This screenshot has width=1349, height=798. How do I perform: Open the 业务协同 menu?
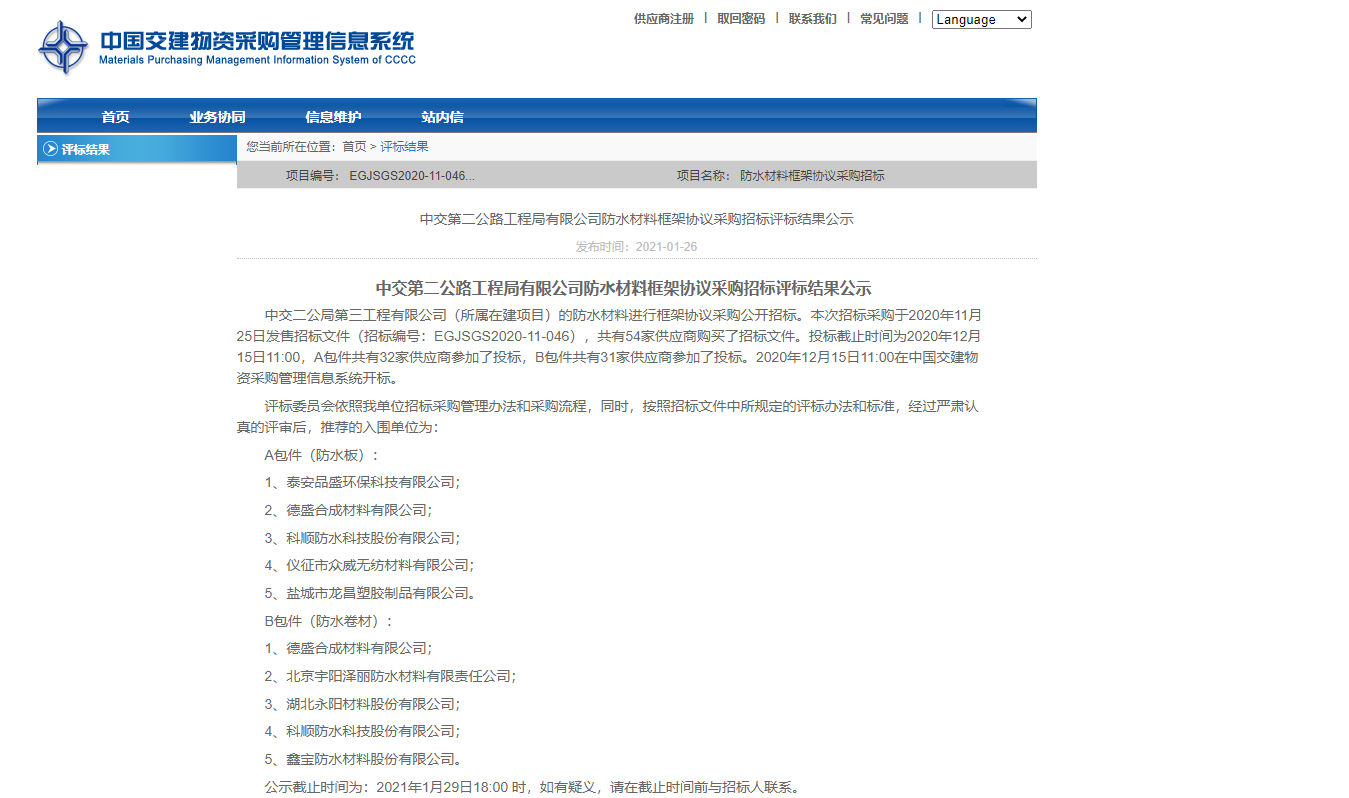(217, 117)
